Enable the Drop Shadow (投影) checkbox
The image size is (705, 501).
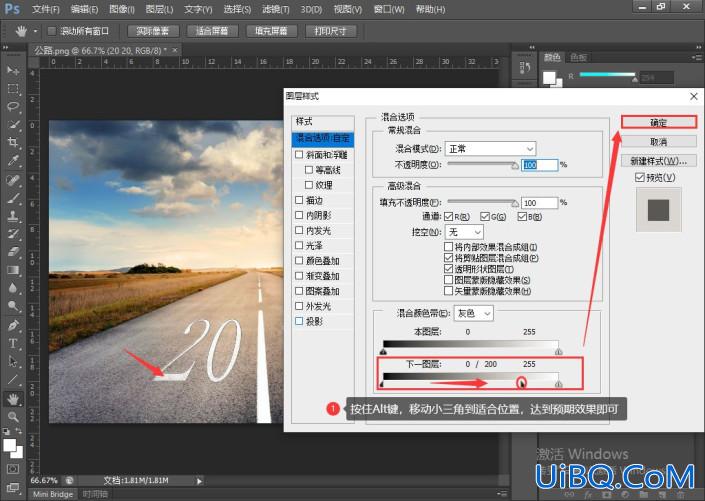(299, 321)
